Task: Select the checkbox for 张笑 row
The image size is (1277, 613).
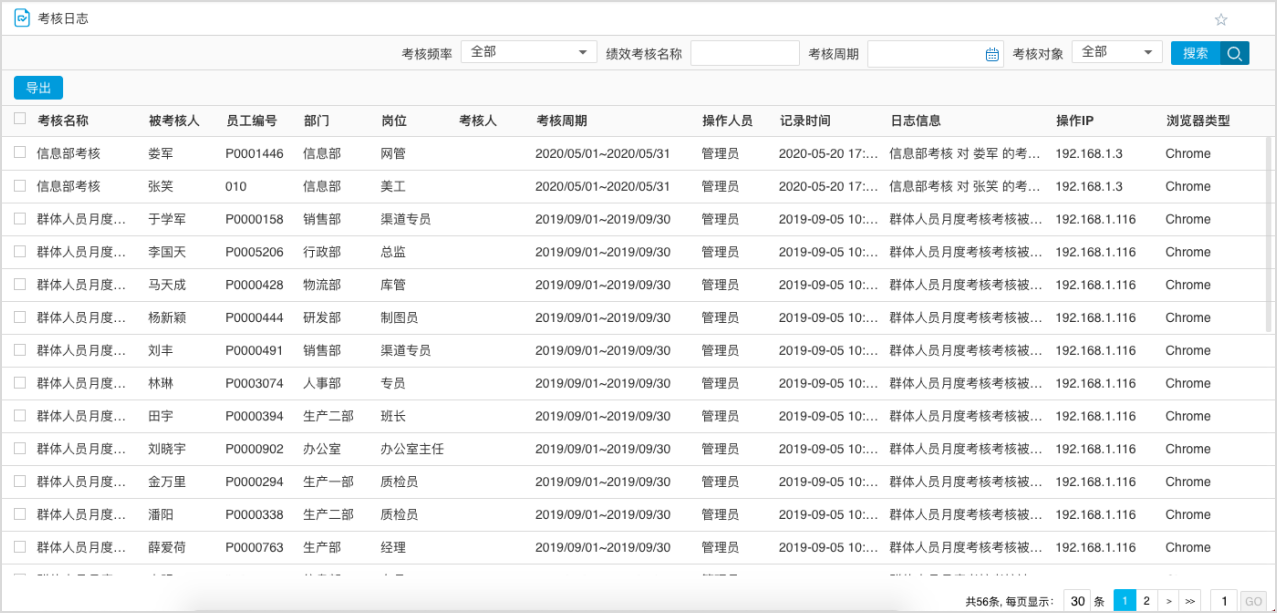Action: tap(20, 186)
